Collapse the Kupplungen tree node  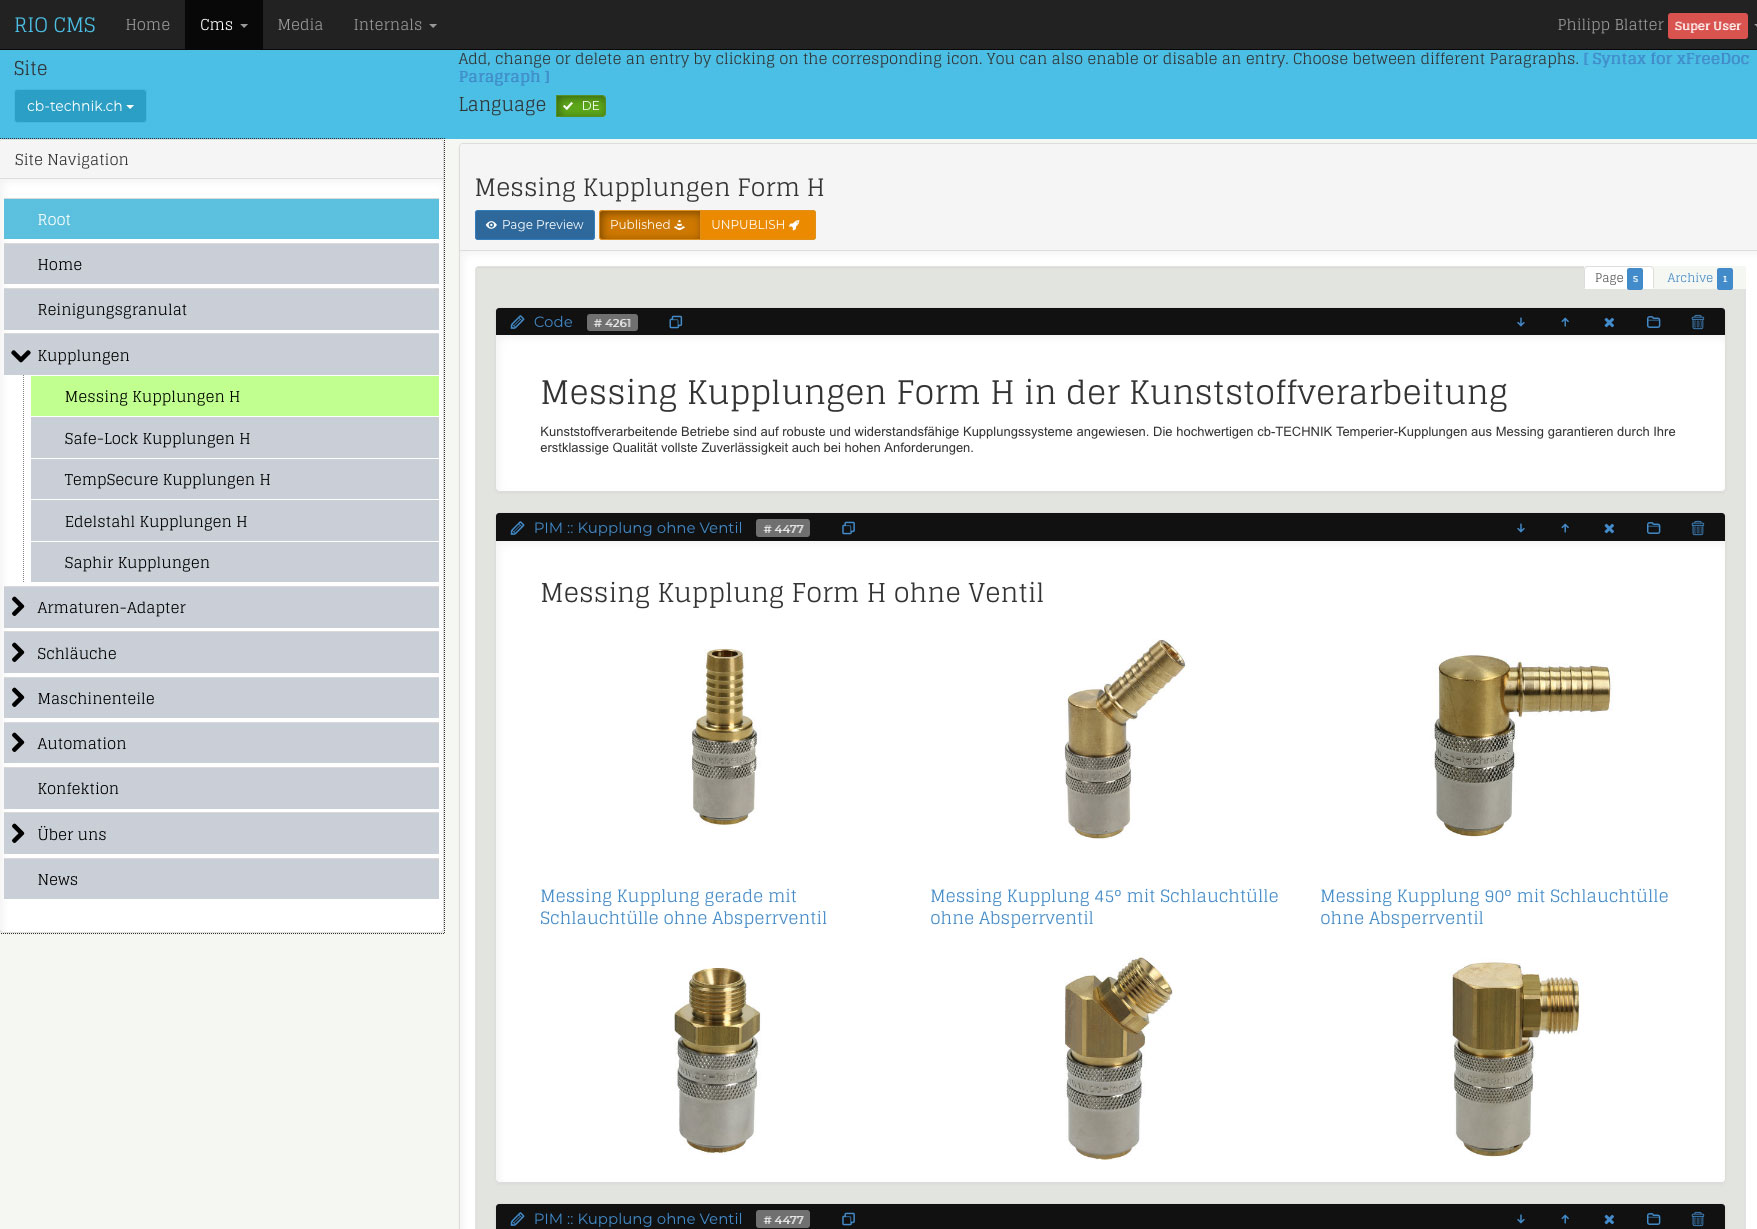coord(20,355)
